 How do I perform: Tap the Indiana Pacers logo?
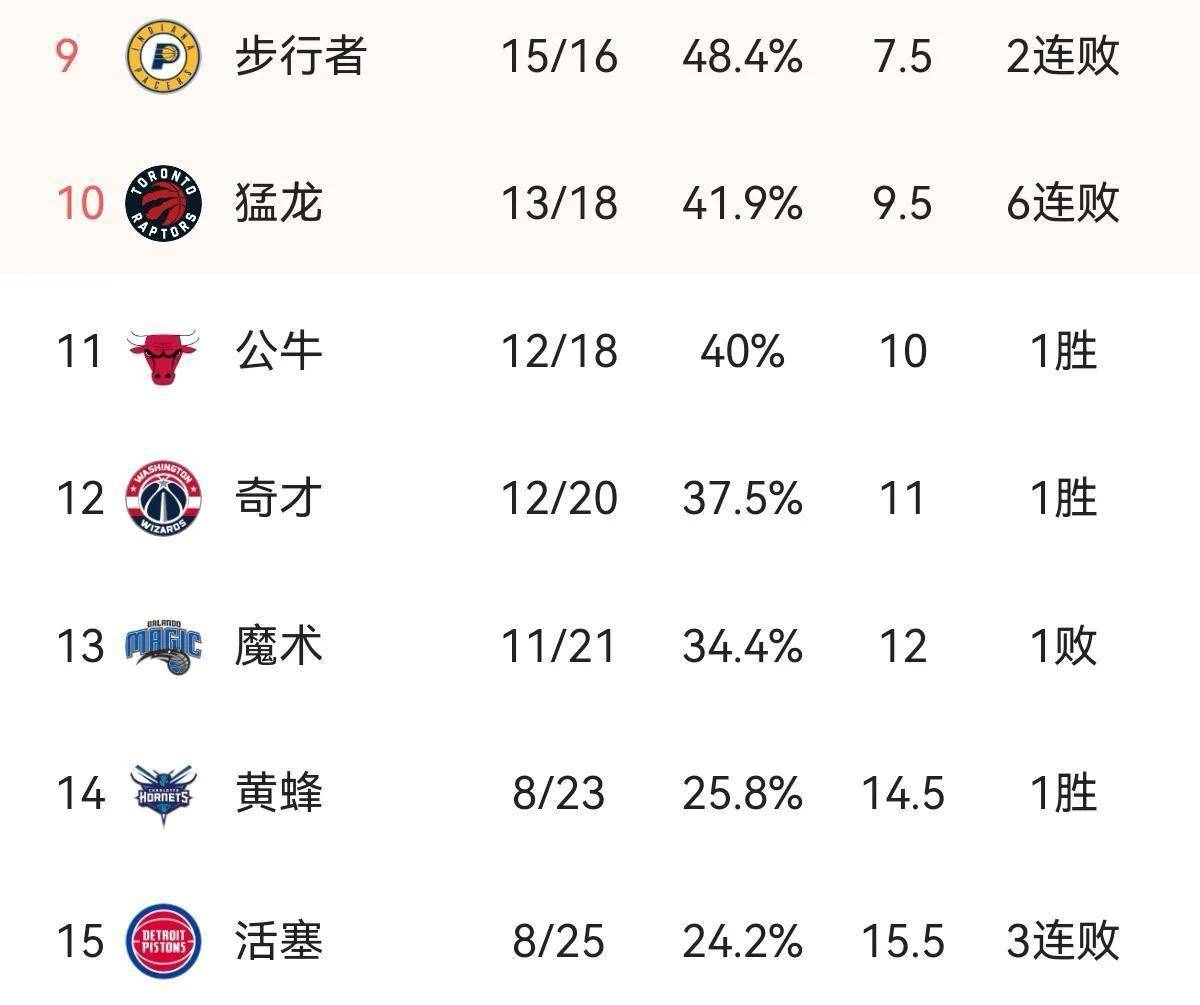[x=163, y=56]
